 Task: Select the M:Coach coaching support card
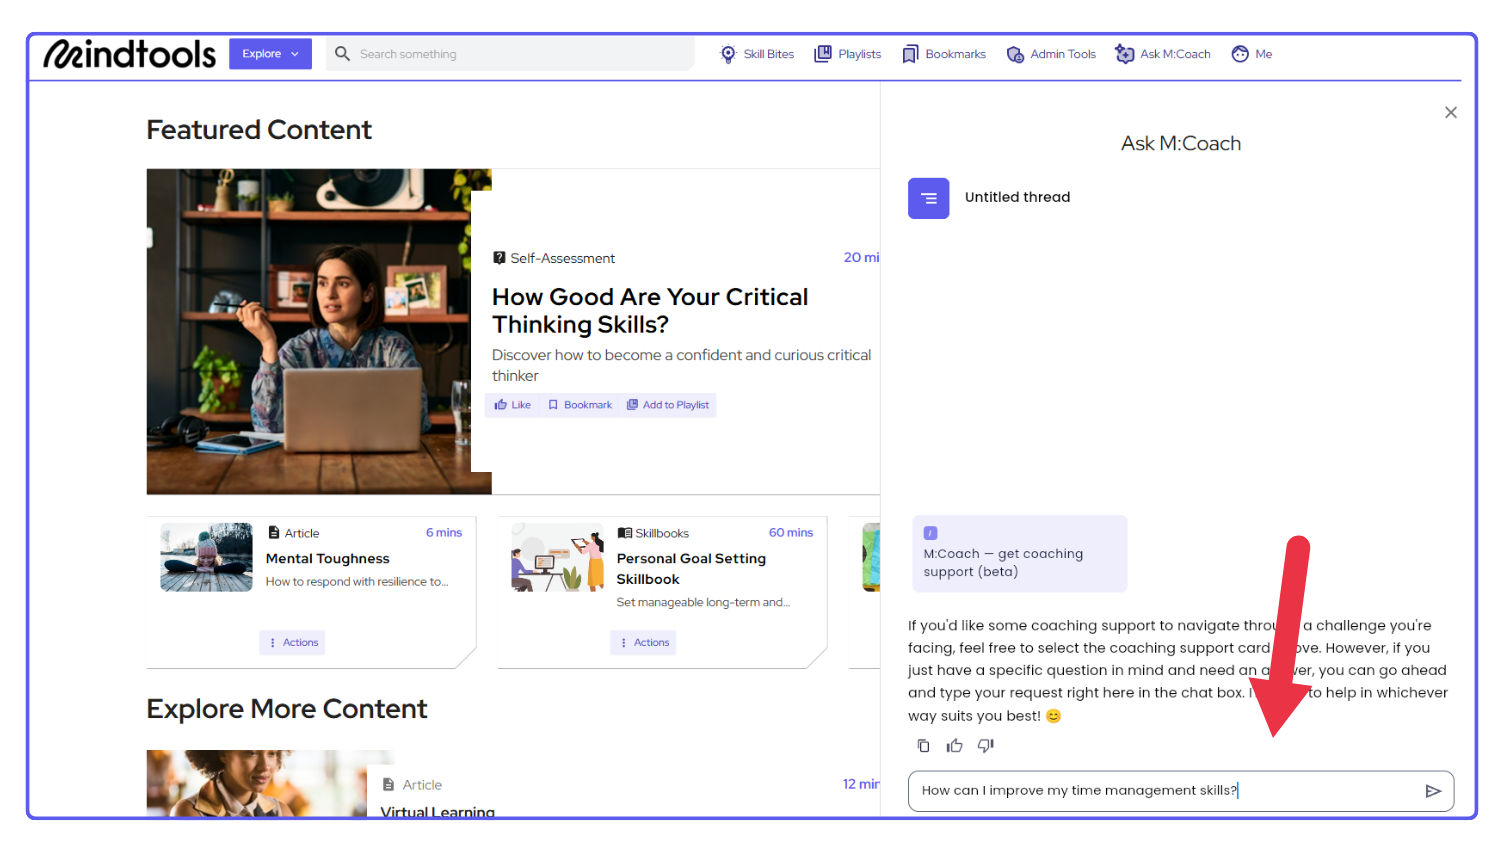[1018, 554]
